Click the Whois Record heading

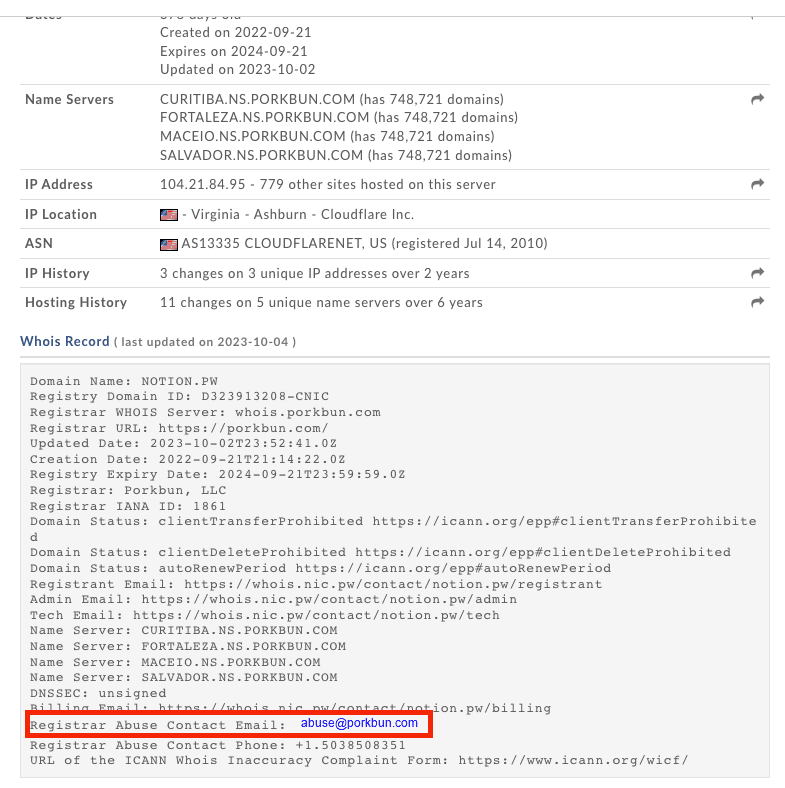click(64, 341)
